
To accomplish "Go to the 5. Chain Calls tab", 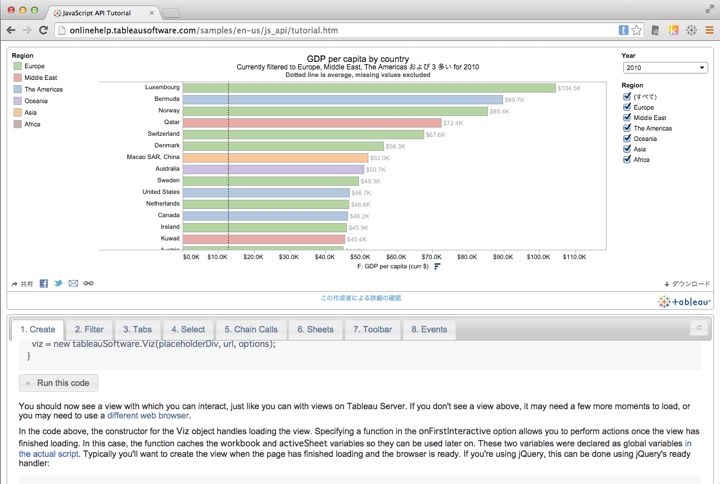I will (x=251, y=329).
